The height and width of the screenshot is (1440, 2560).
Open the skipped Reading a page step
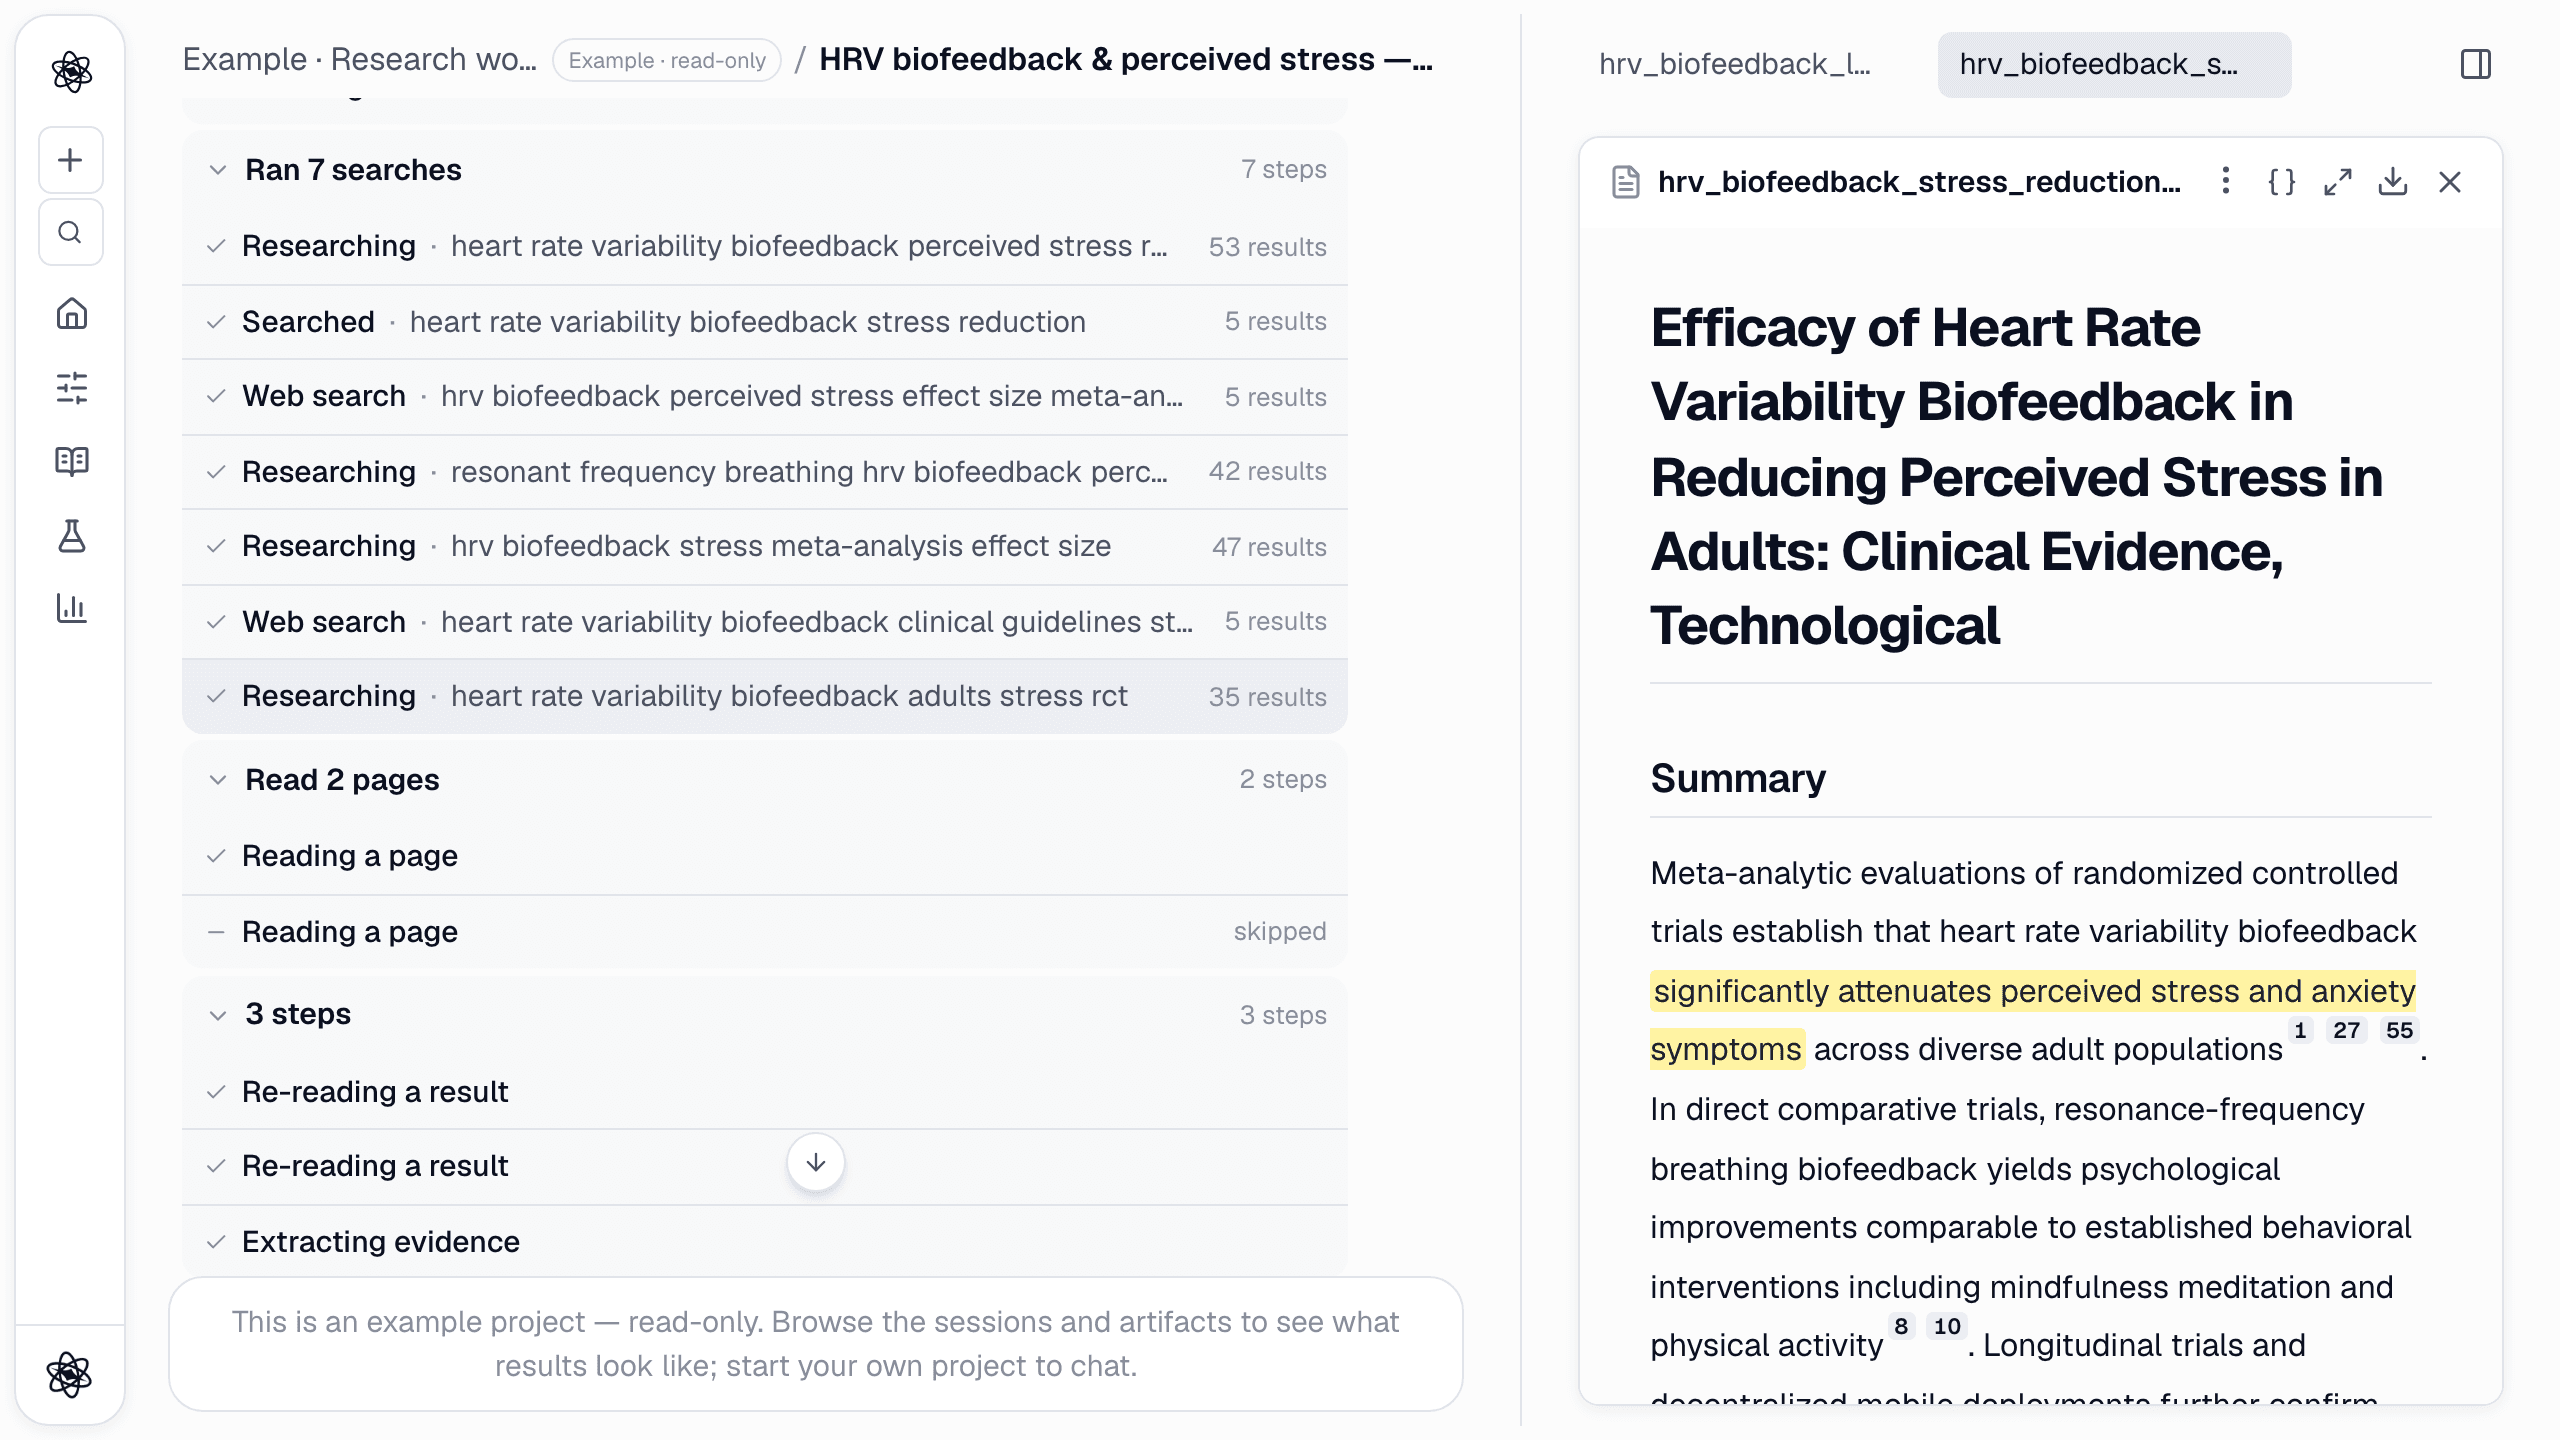coord(765,932)
